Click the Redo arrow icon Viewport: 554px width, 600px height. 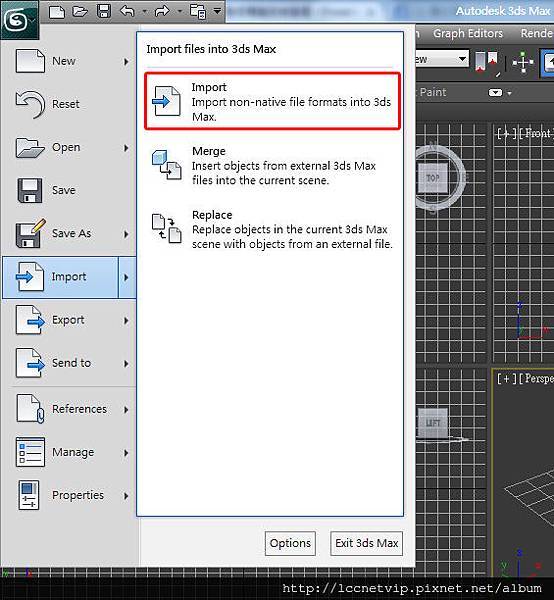pyautogui.click(x=162, y=11)
